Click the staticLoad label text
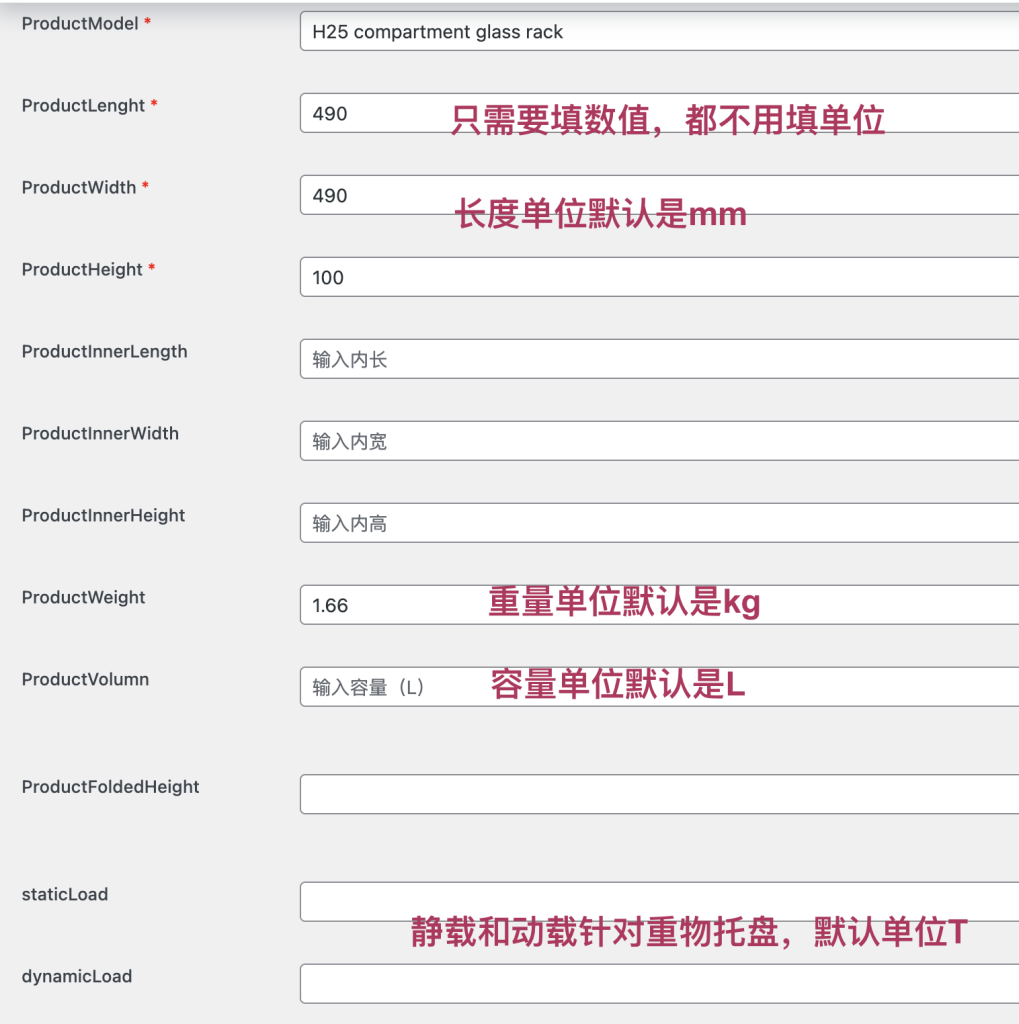Image resolution: width=1019 pixels, height=1024 pixels. 64,894
